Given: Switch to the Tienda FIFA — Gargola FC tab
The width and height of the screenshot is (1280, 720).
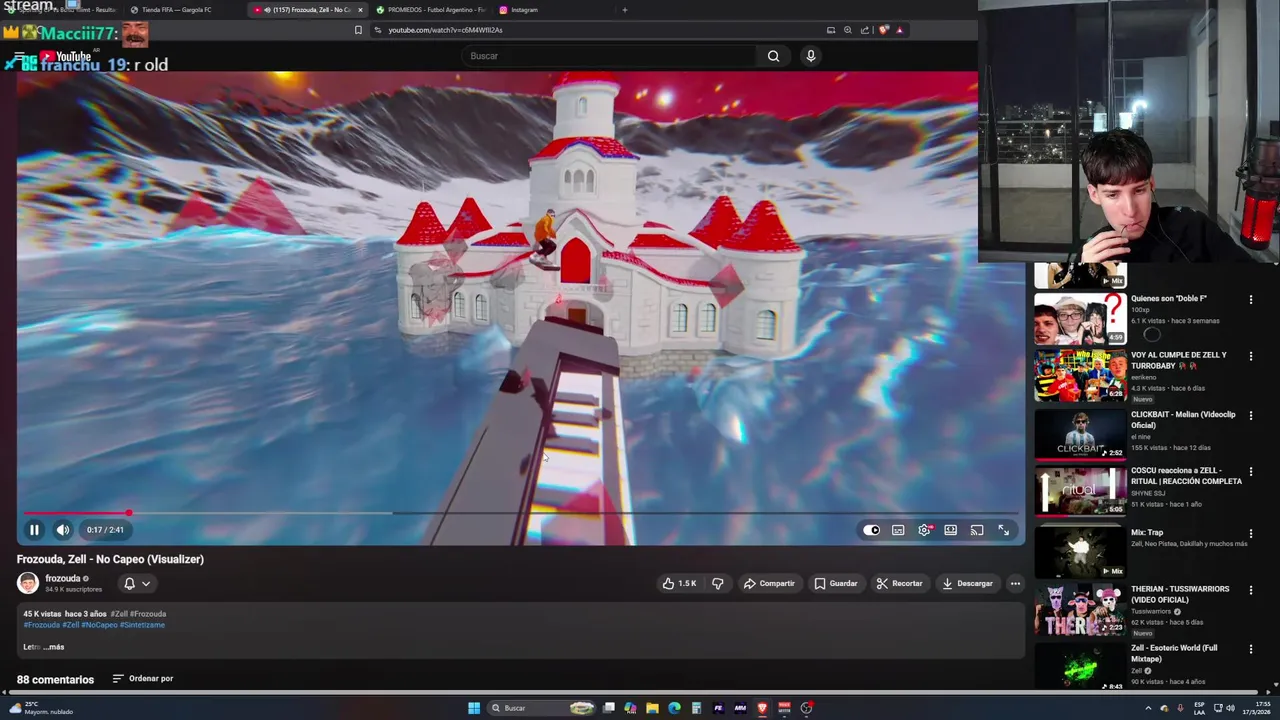Looking at the screenshot, I should (182, 10).
